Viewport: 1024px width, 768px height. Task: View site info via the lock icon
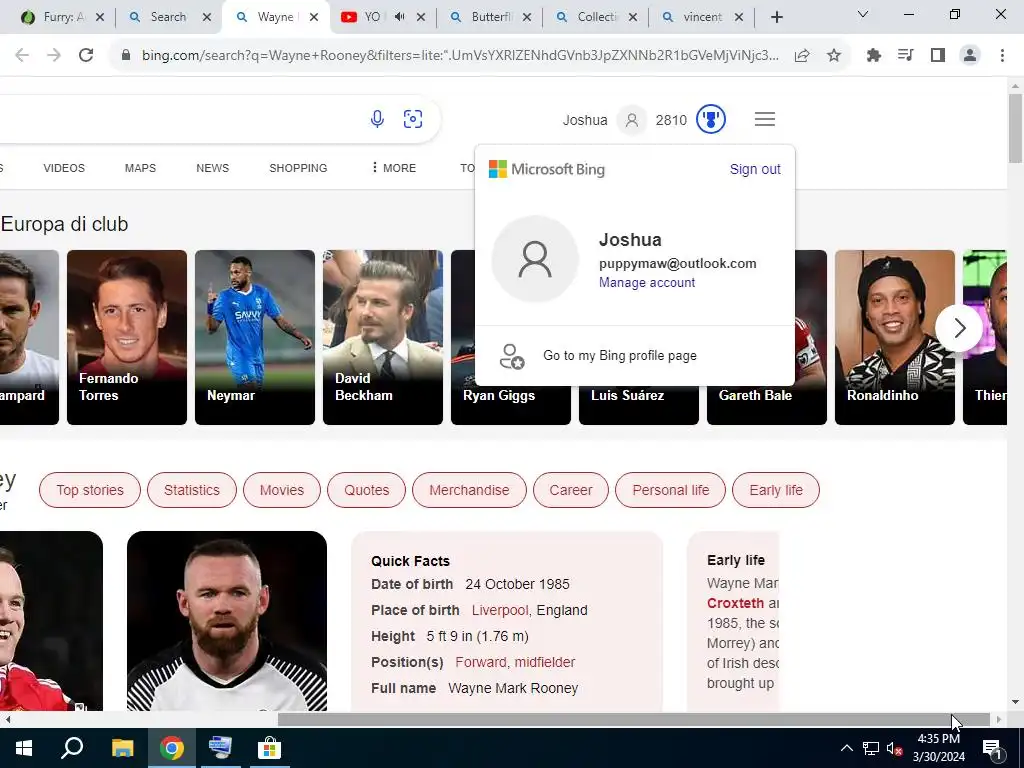126,55
